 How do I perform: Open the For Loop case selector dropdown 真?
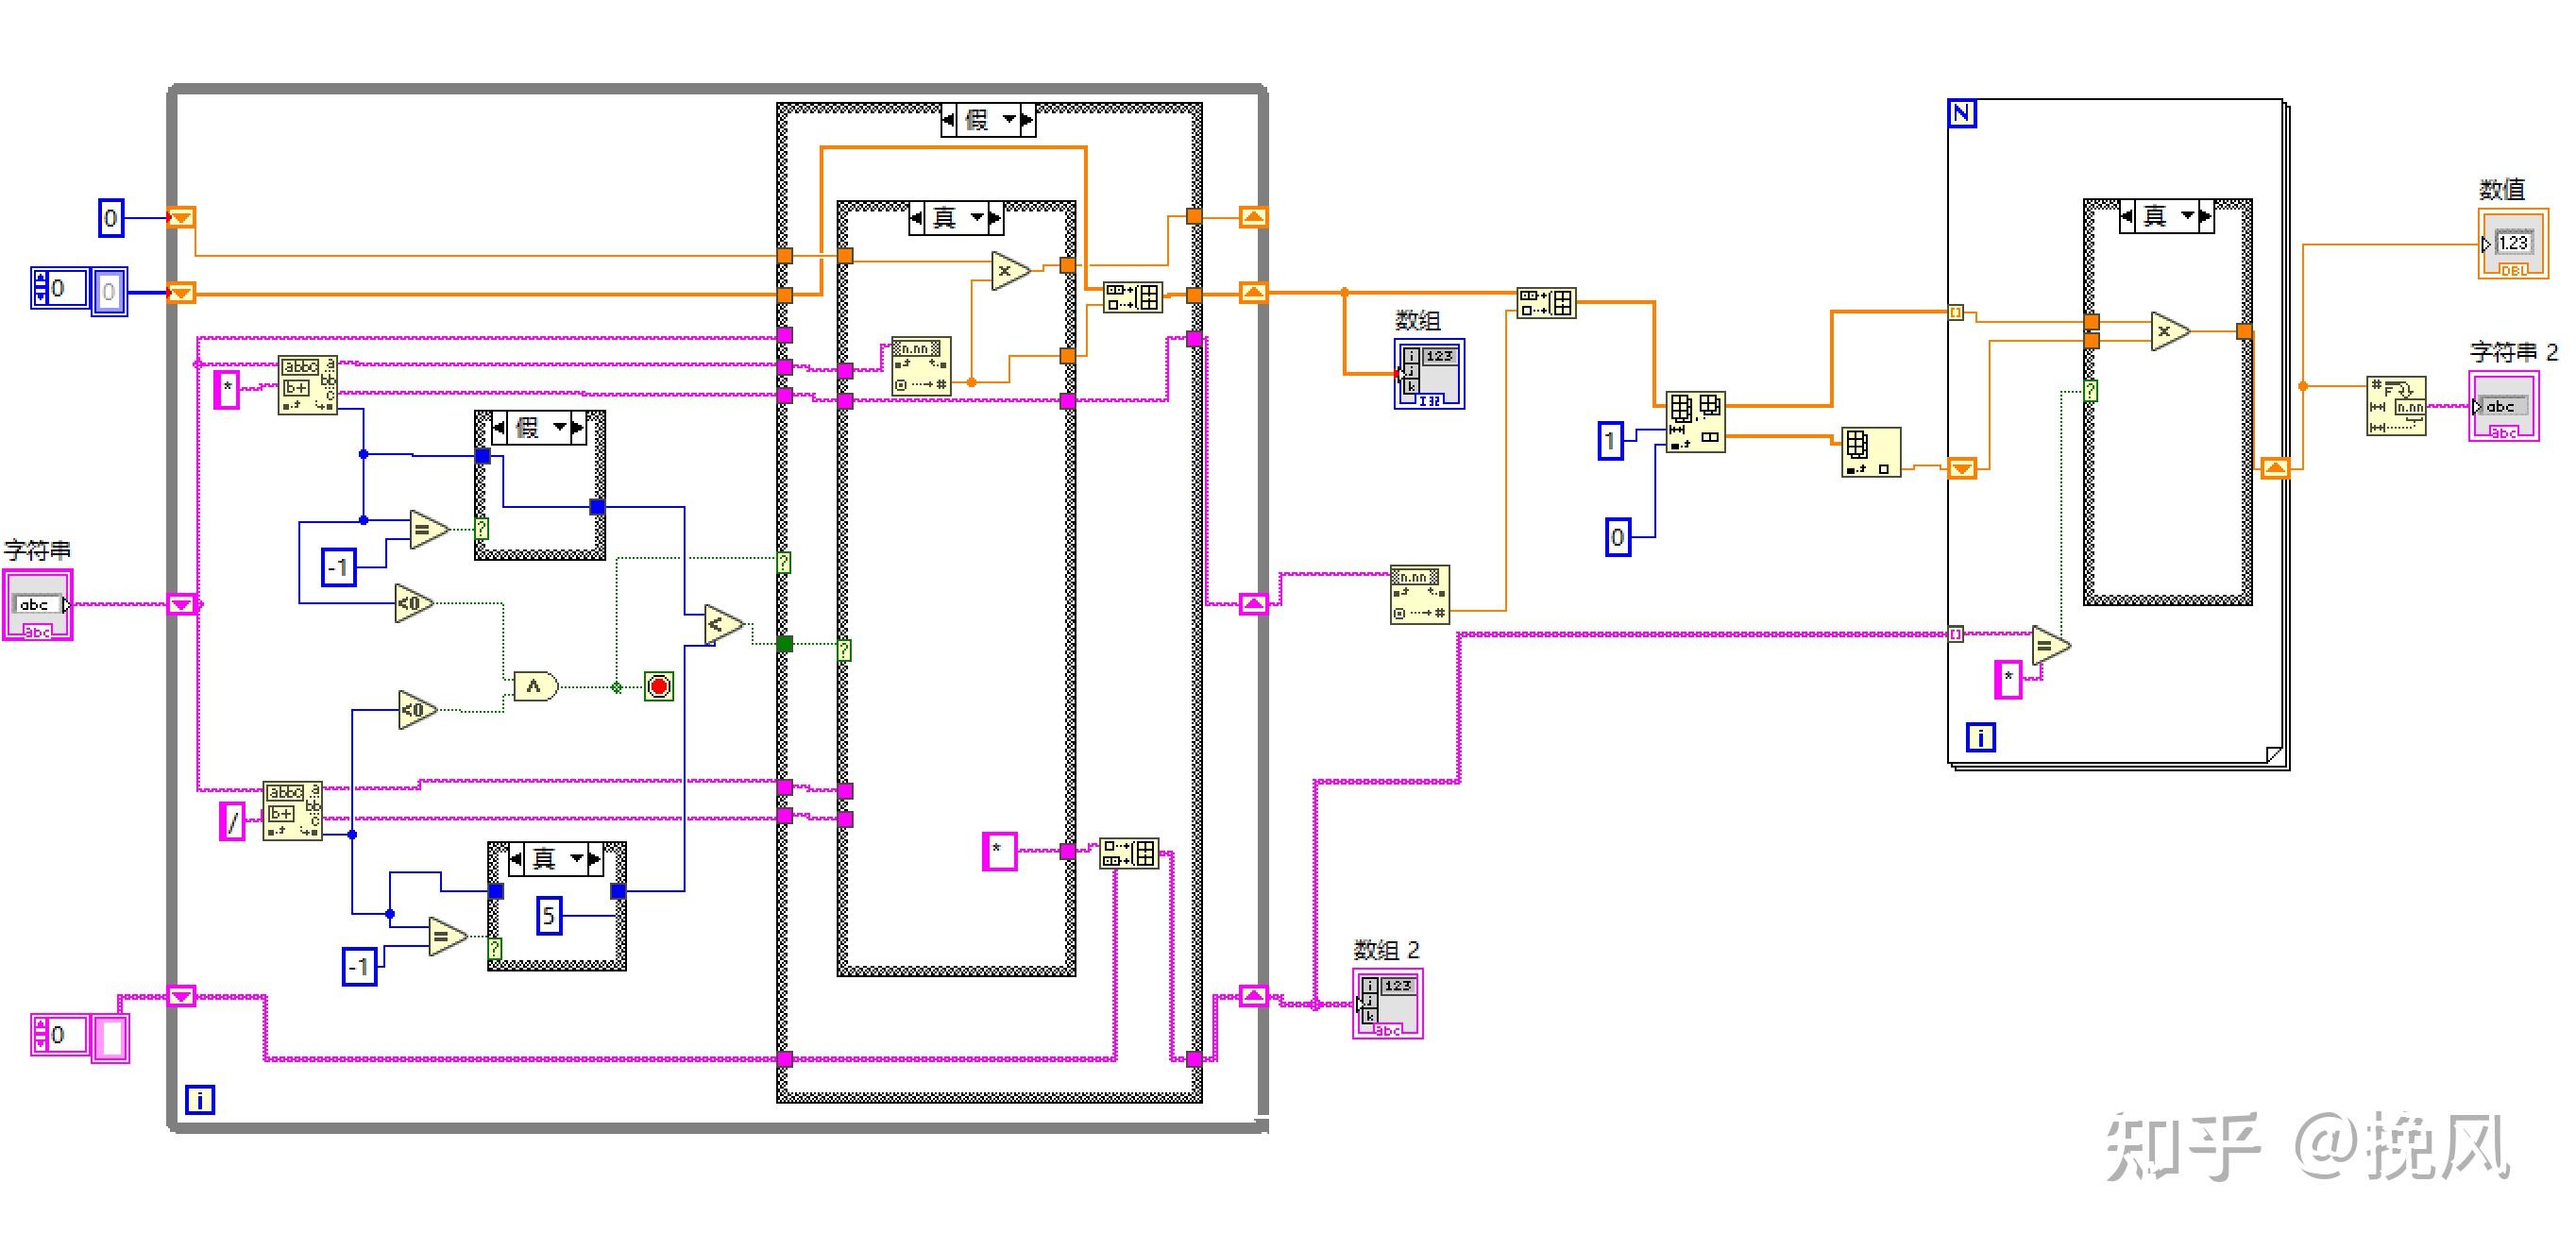point(2187,216)
